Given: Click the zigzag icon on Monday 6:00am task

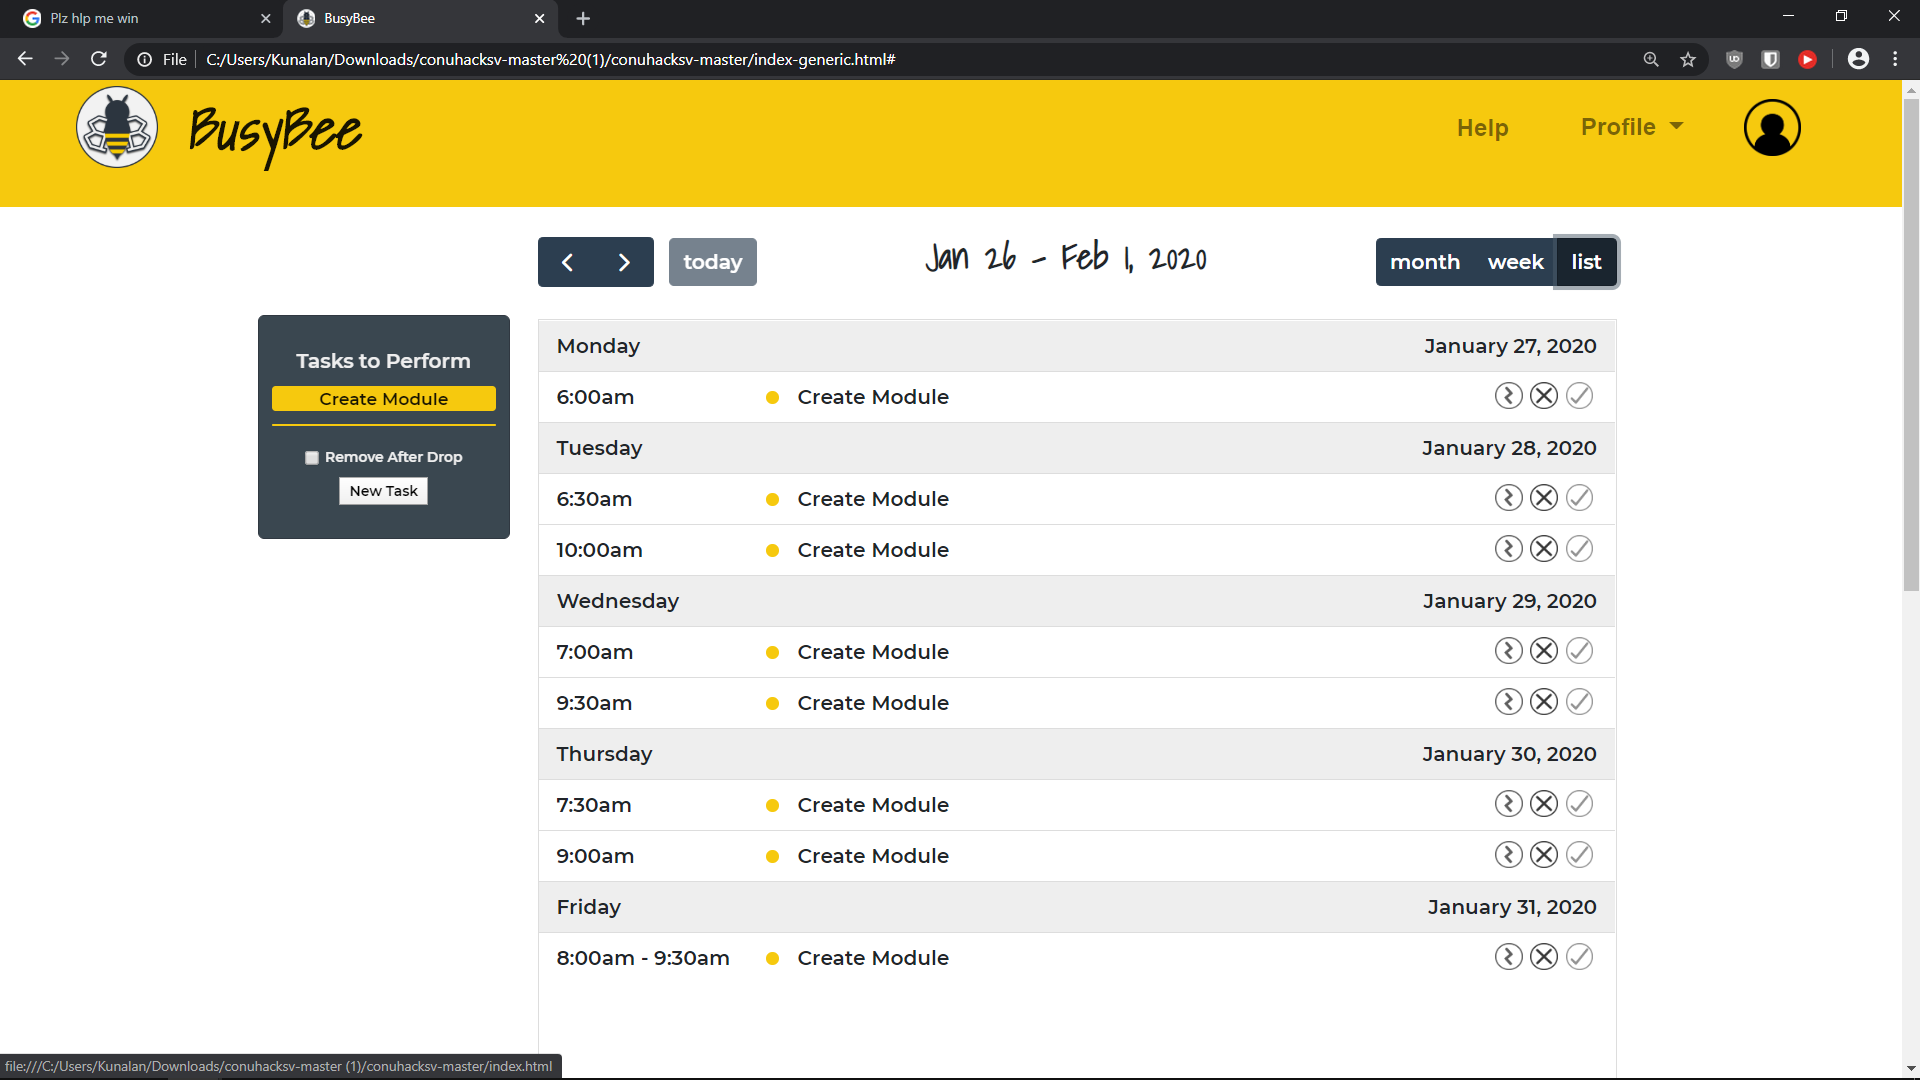Looking at the screenshot, I should tap(1508, 396).
